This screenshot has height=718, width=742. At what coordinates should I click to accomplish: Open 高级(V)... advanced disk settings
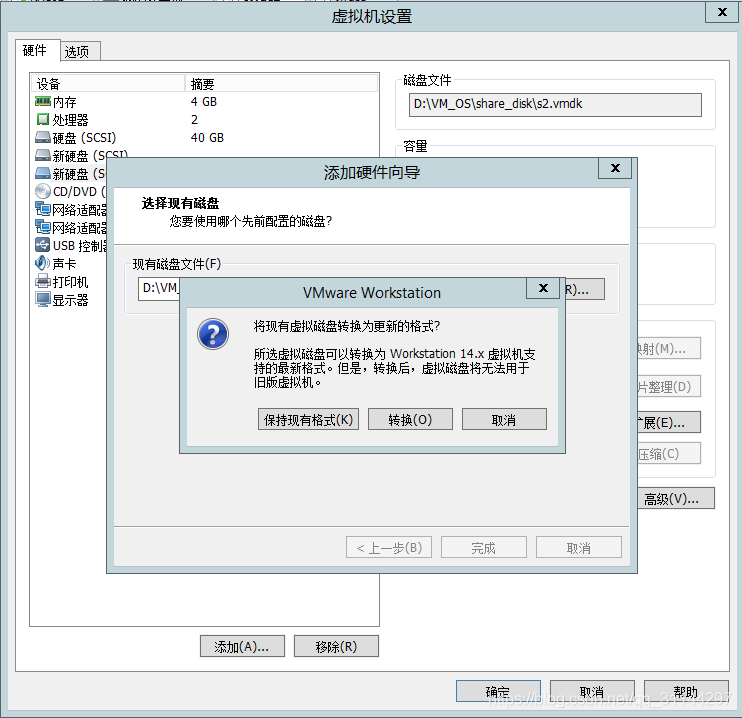[676, 498]
